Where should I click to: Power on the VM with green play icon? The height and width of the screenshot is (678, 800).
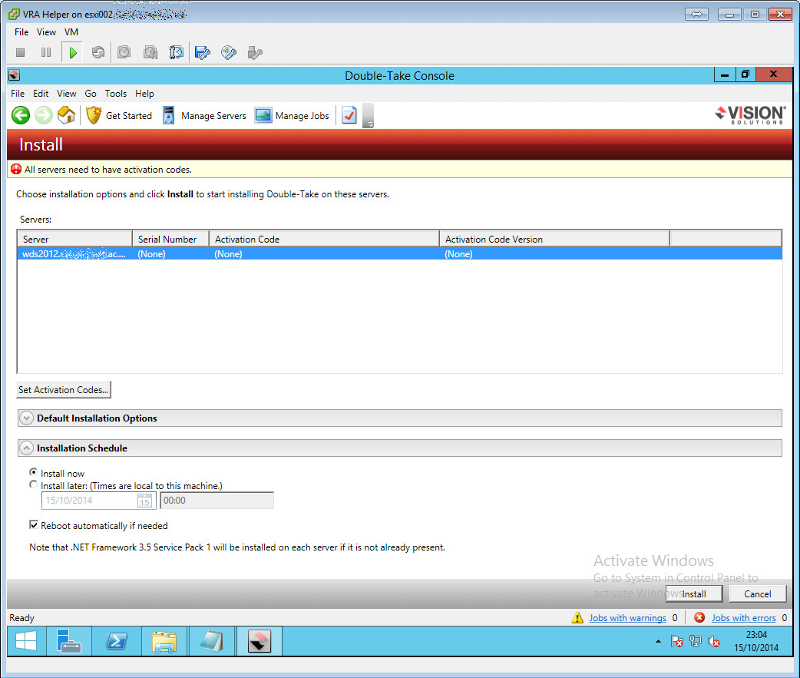(x=73, y=53)
